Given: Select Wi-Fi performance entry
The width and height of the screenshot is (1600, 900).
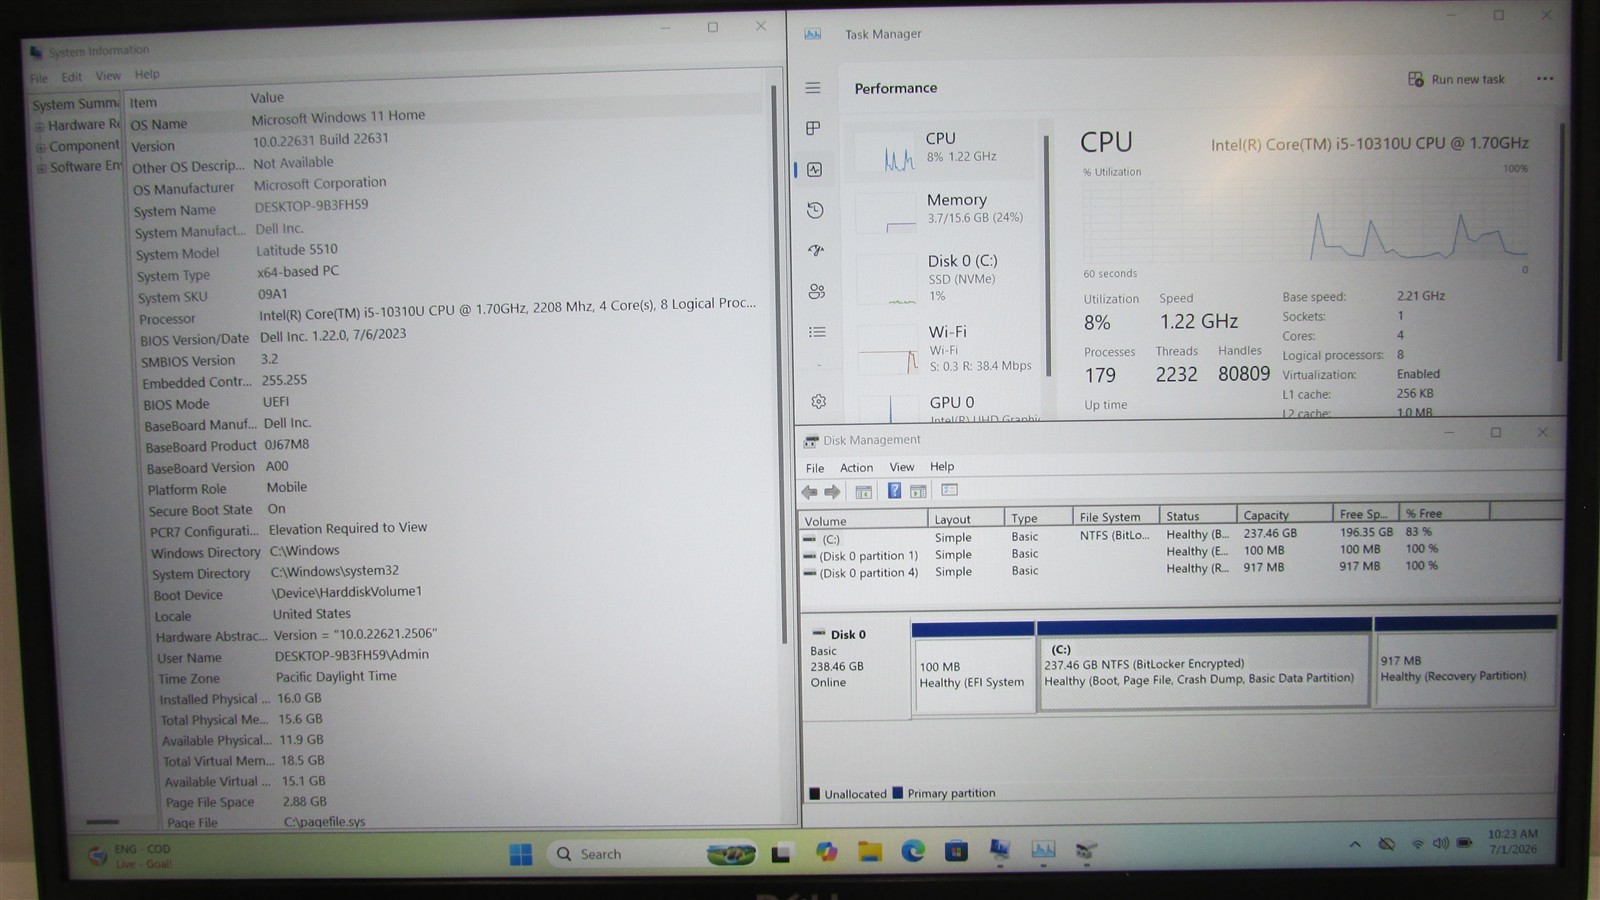Looking at the screenshot, I should tap(946, 348).
